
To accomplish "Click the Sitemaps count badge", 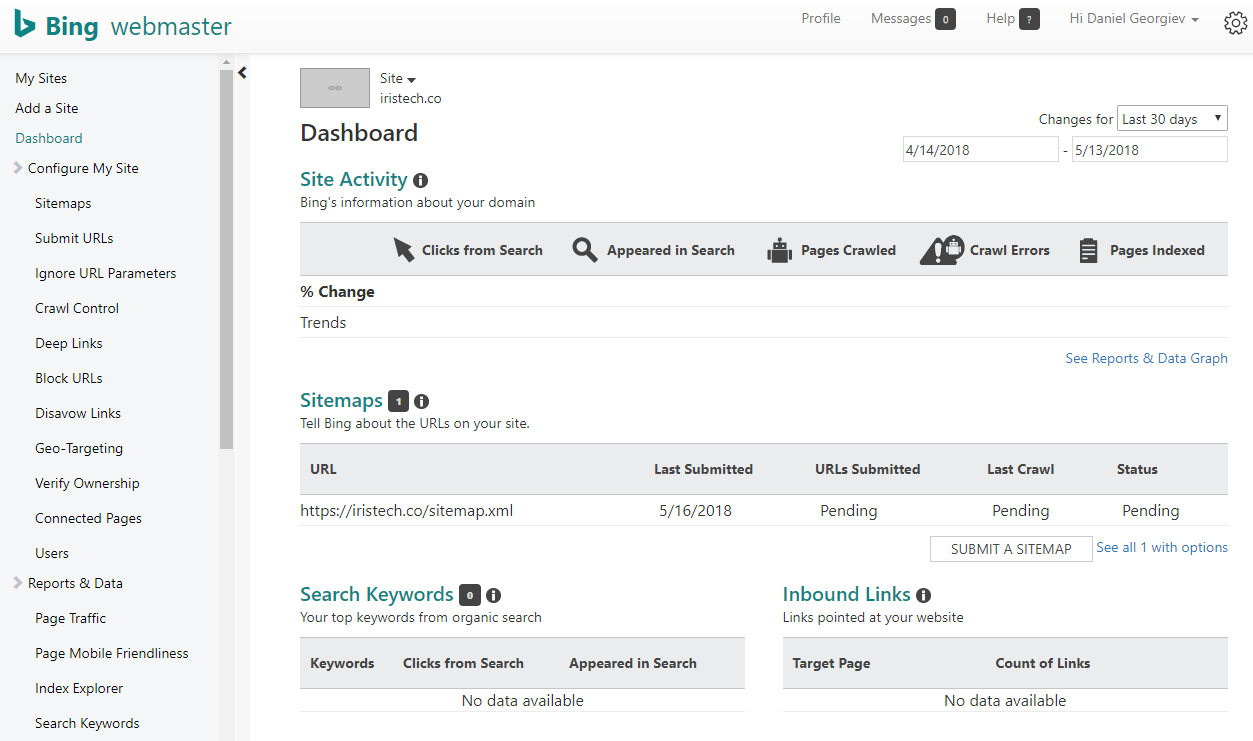I will [x=398, y=402].
